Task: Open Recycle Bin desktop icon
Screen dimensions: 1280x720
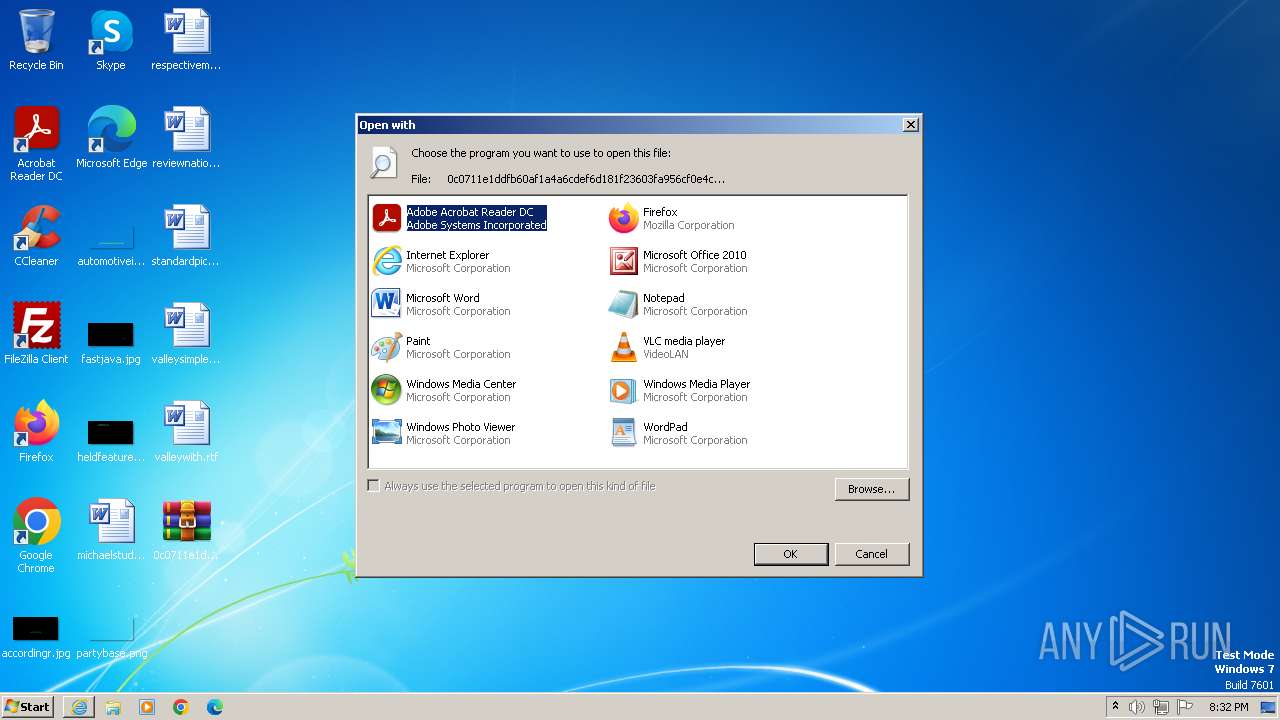Action: 36,41
